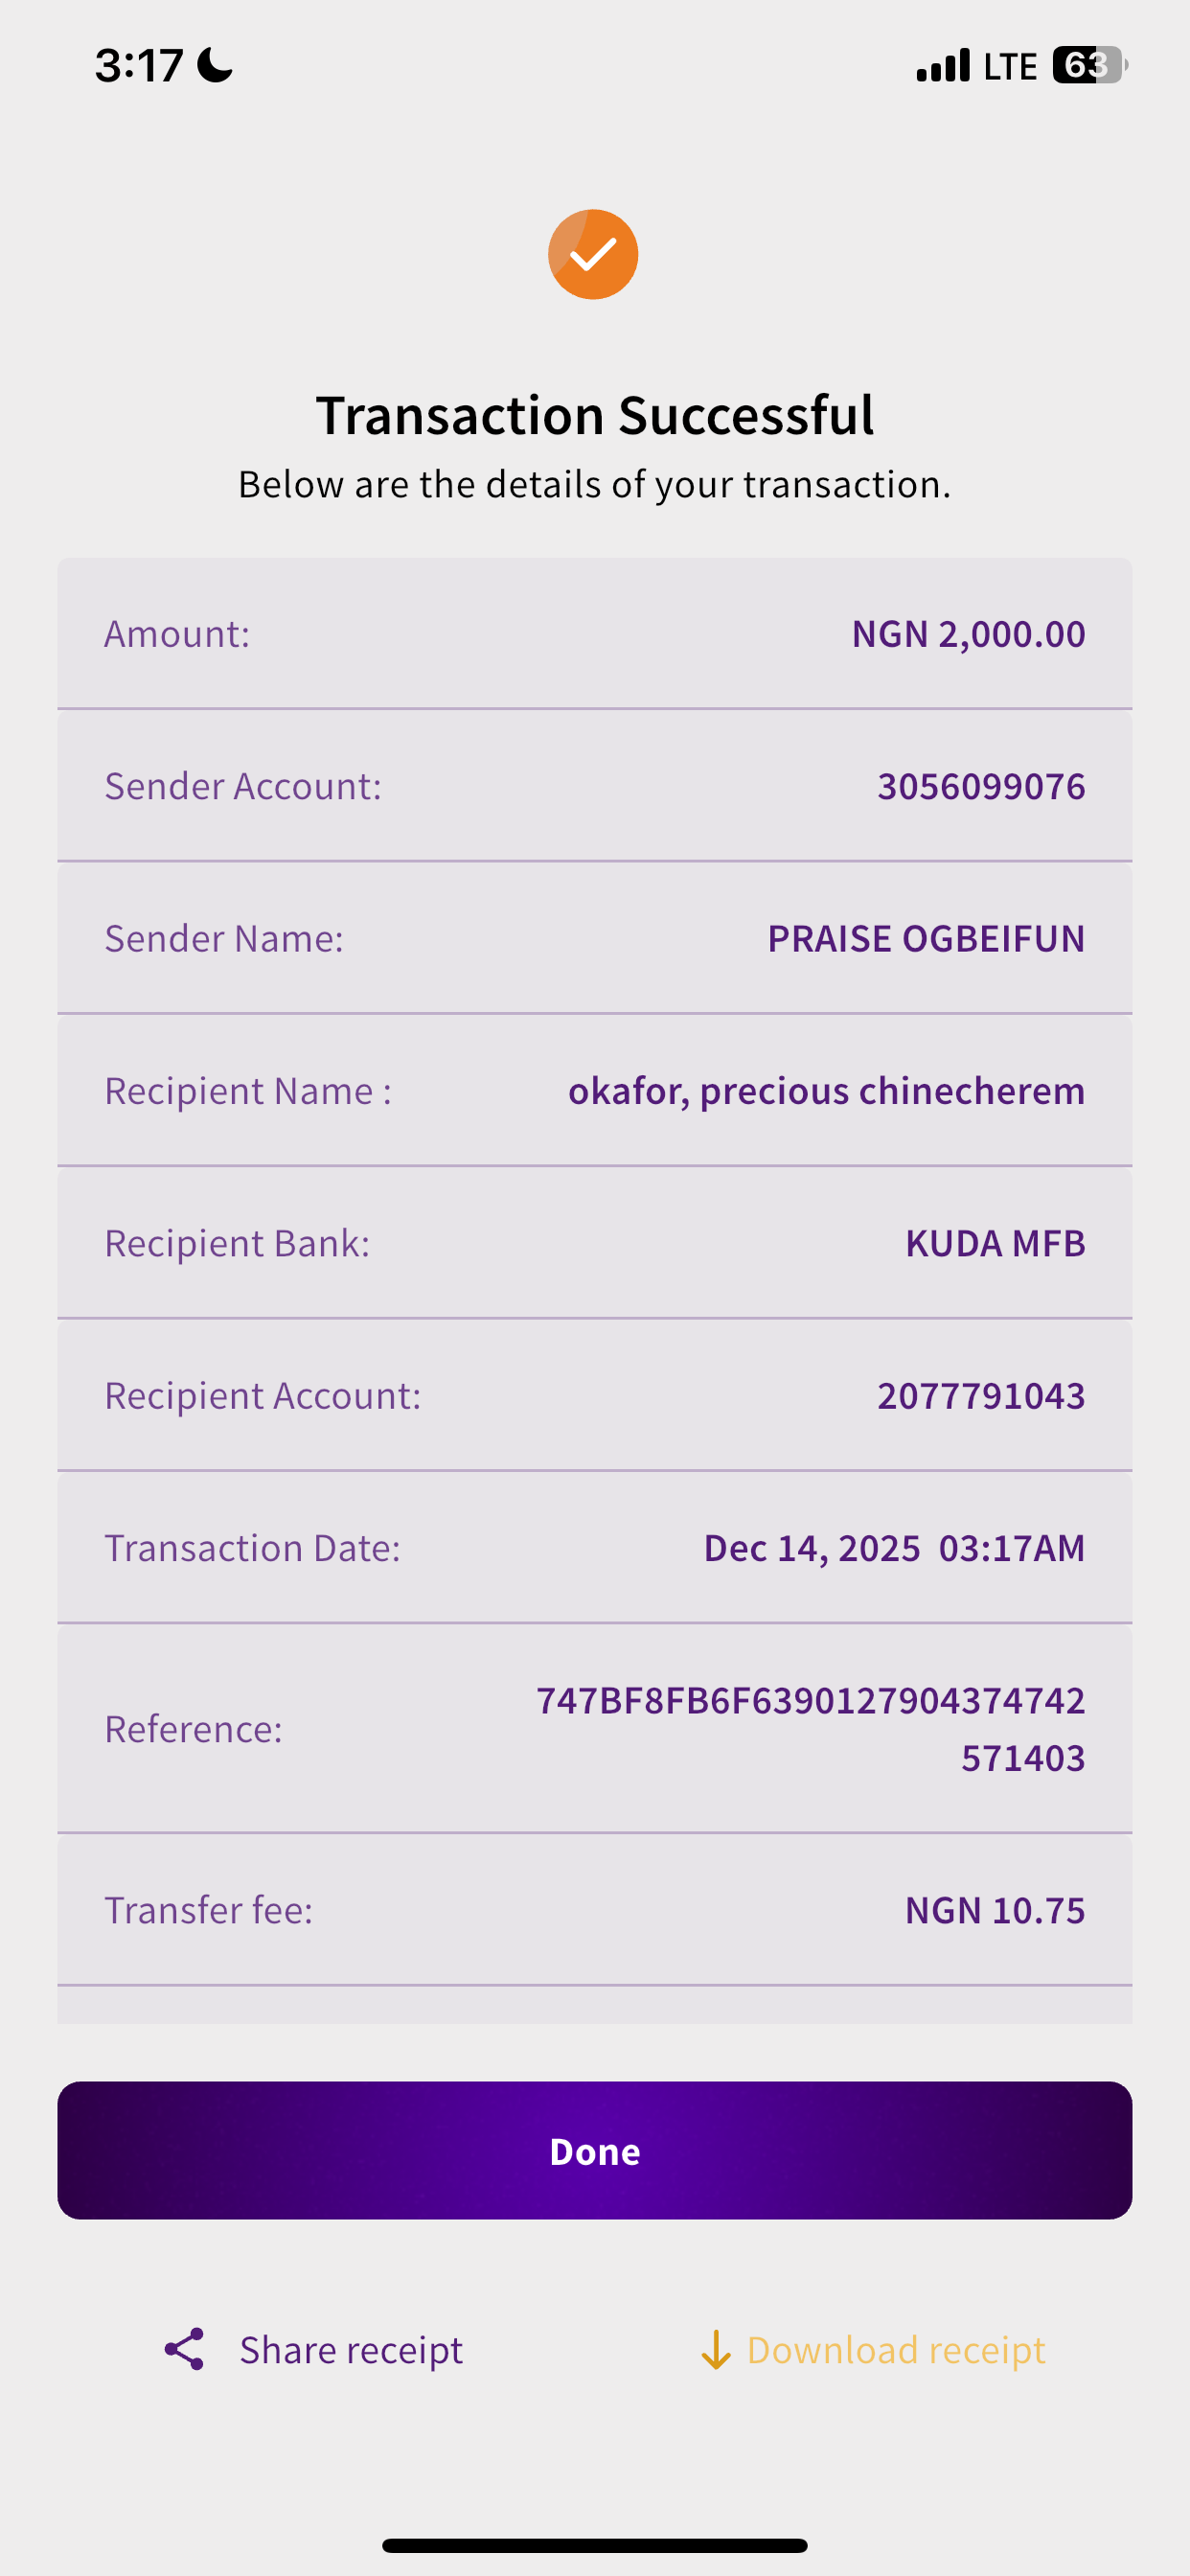The image size is (1190, 2576).
Task: Tap the battery level indicator
Action: coord(1088,65)
